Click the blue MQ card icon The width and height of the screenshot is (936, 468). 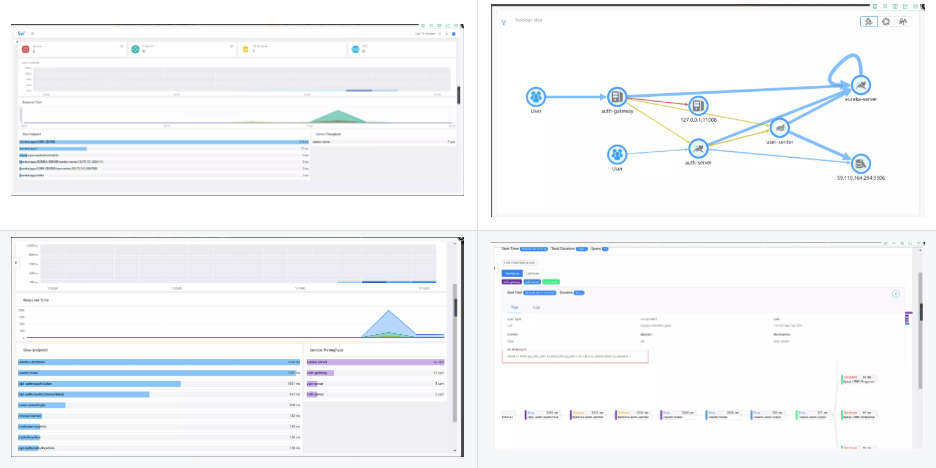356,49
